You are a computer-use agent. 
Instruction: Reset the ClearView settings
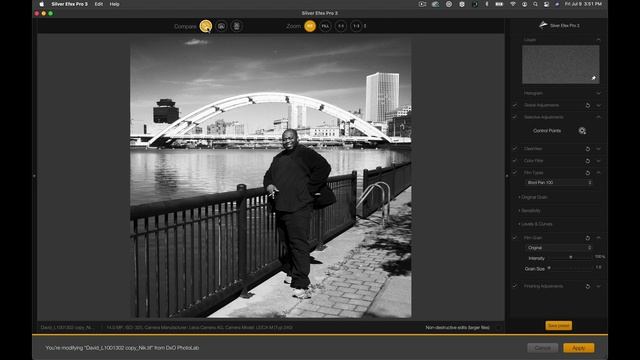pyautogui.click(x=588, y=149)
